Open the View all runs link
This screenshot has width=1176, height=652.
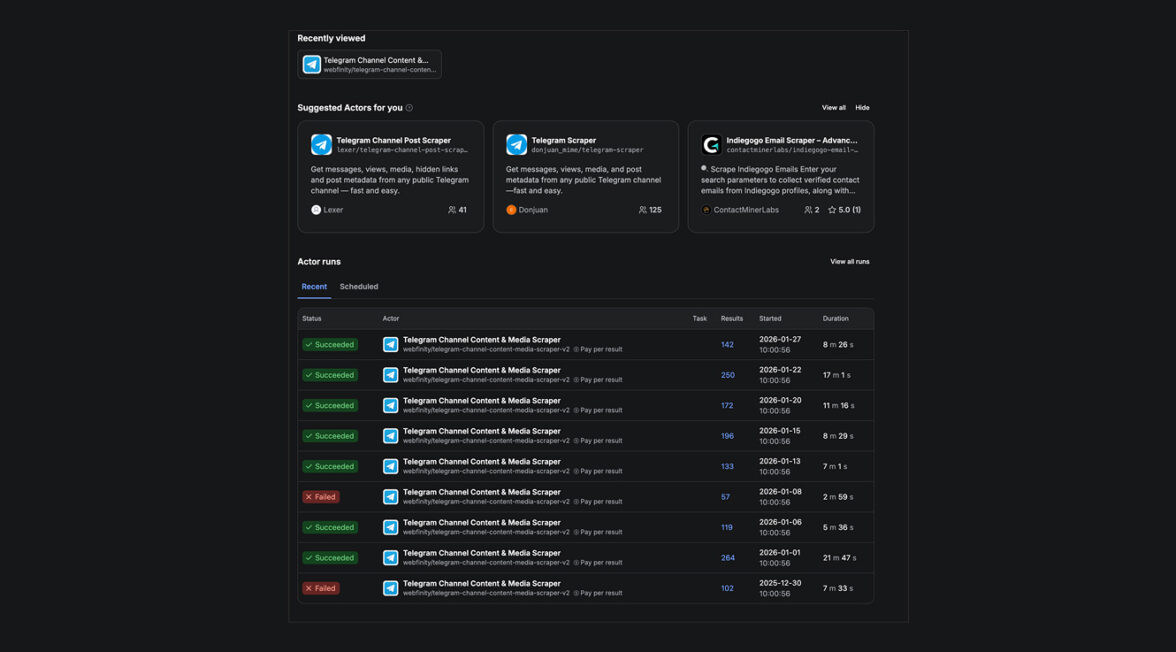coord(849,262)
